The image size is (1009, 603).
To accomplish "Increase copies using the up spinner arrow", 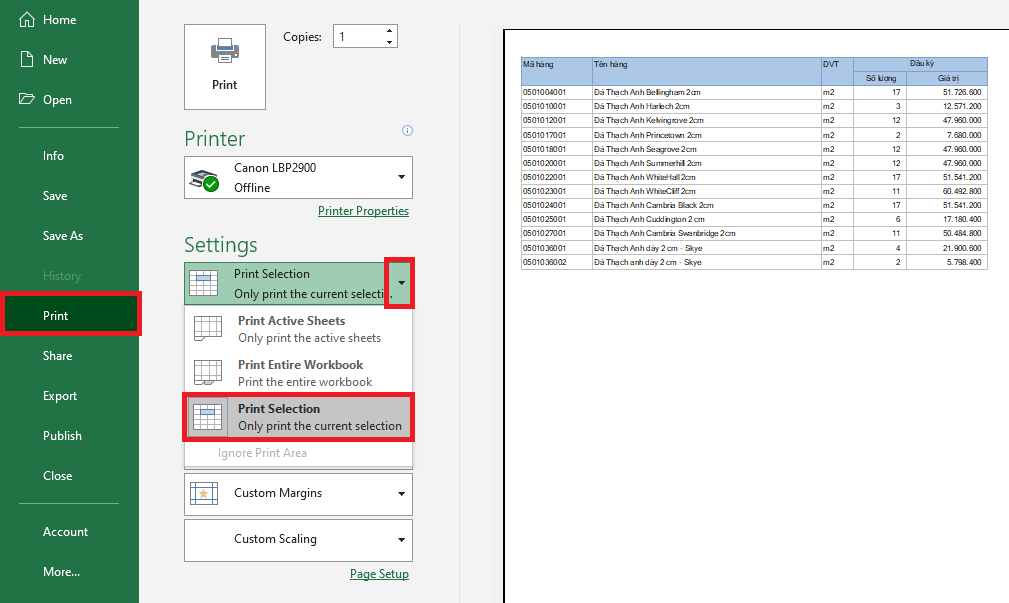I will 389,31.
